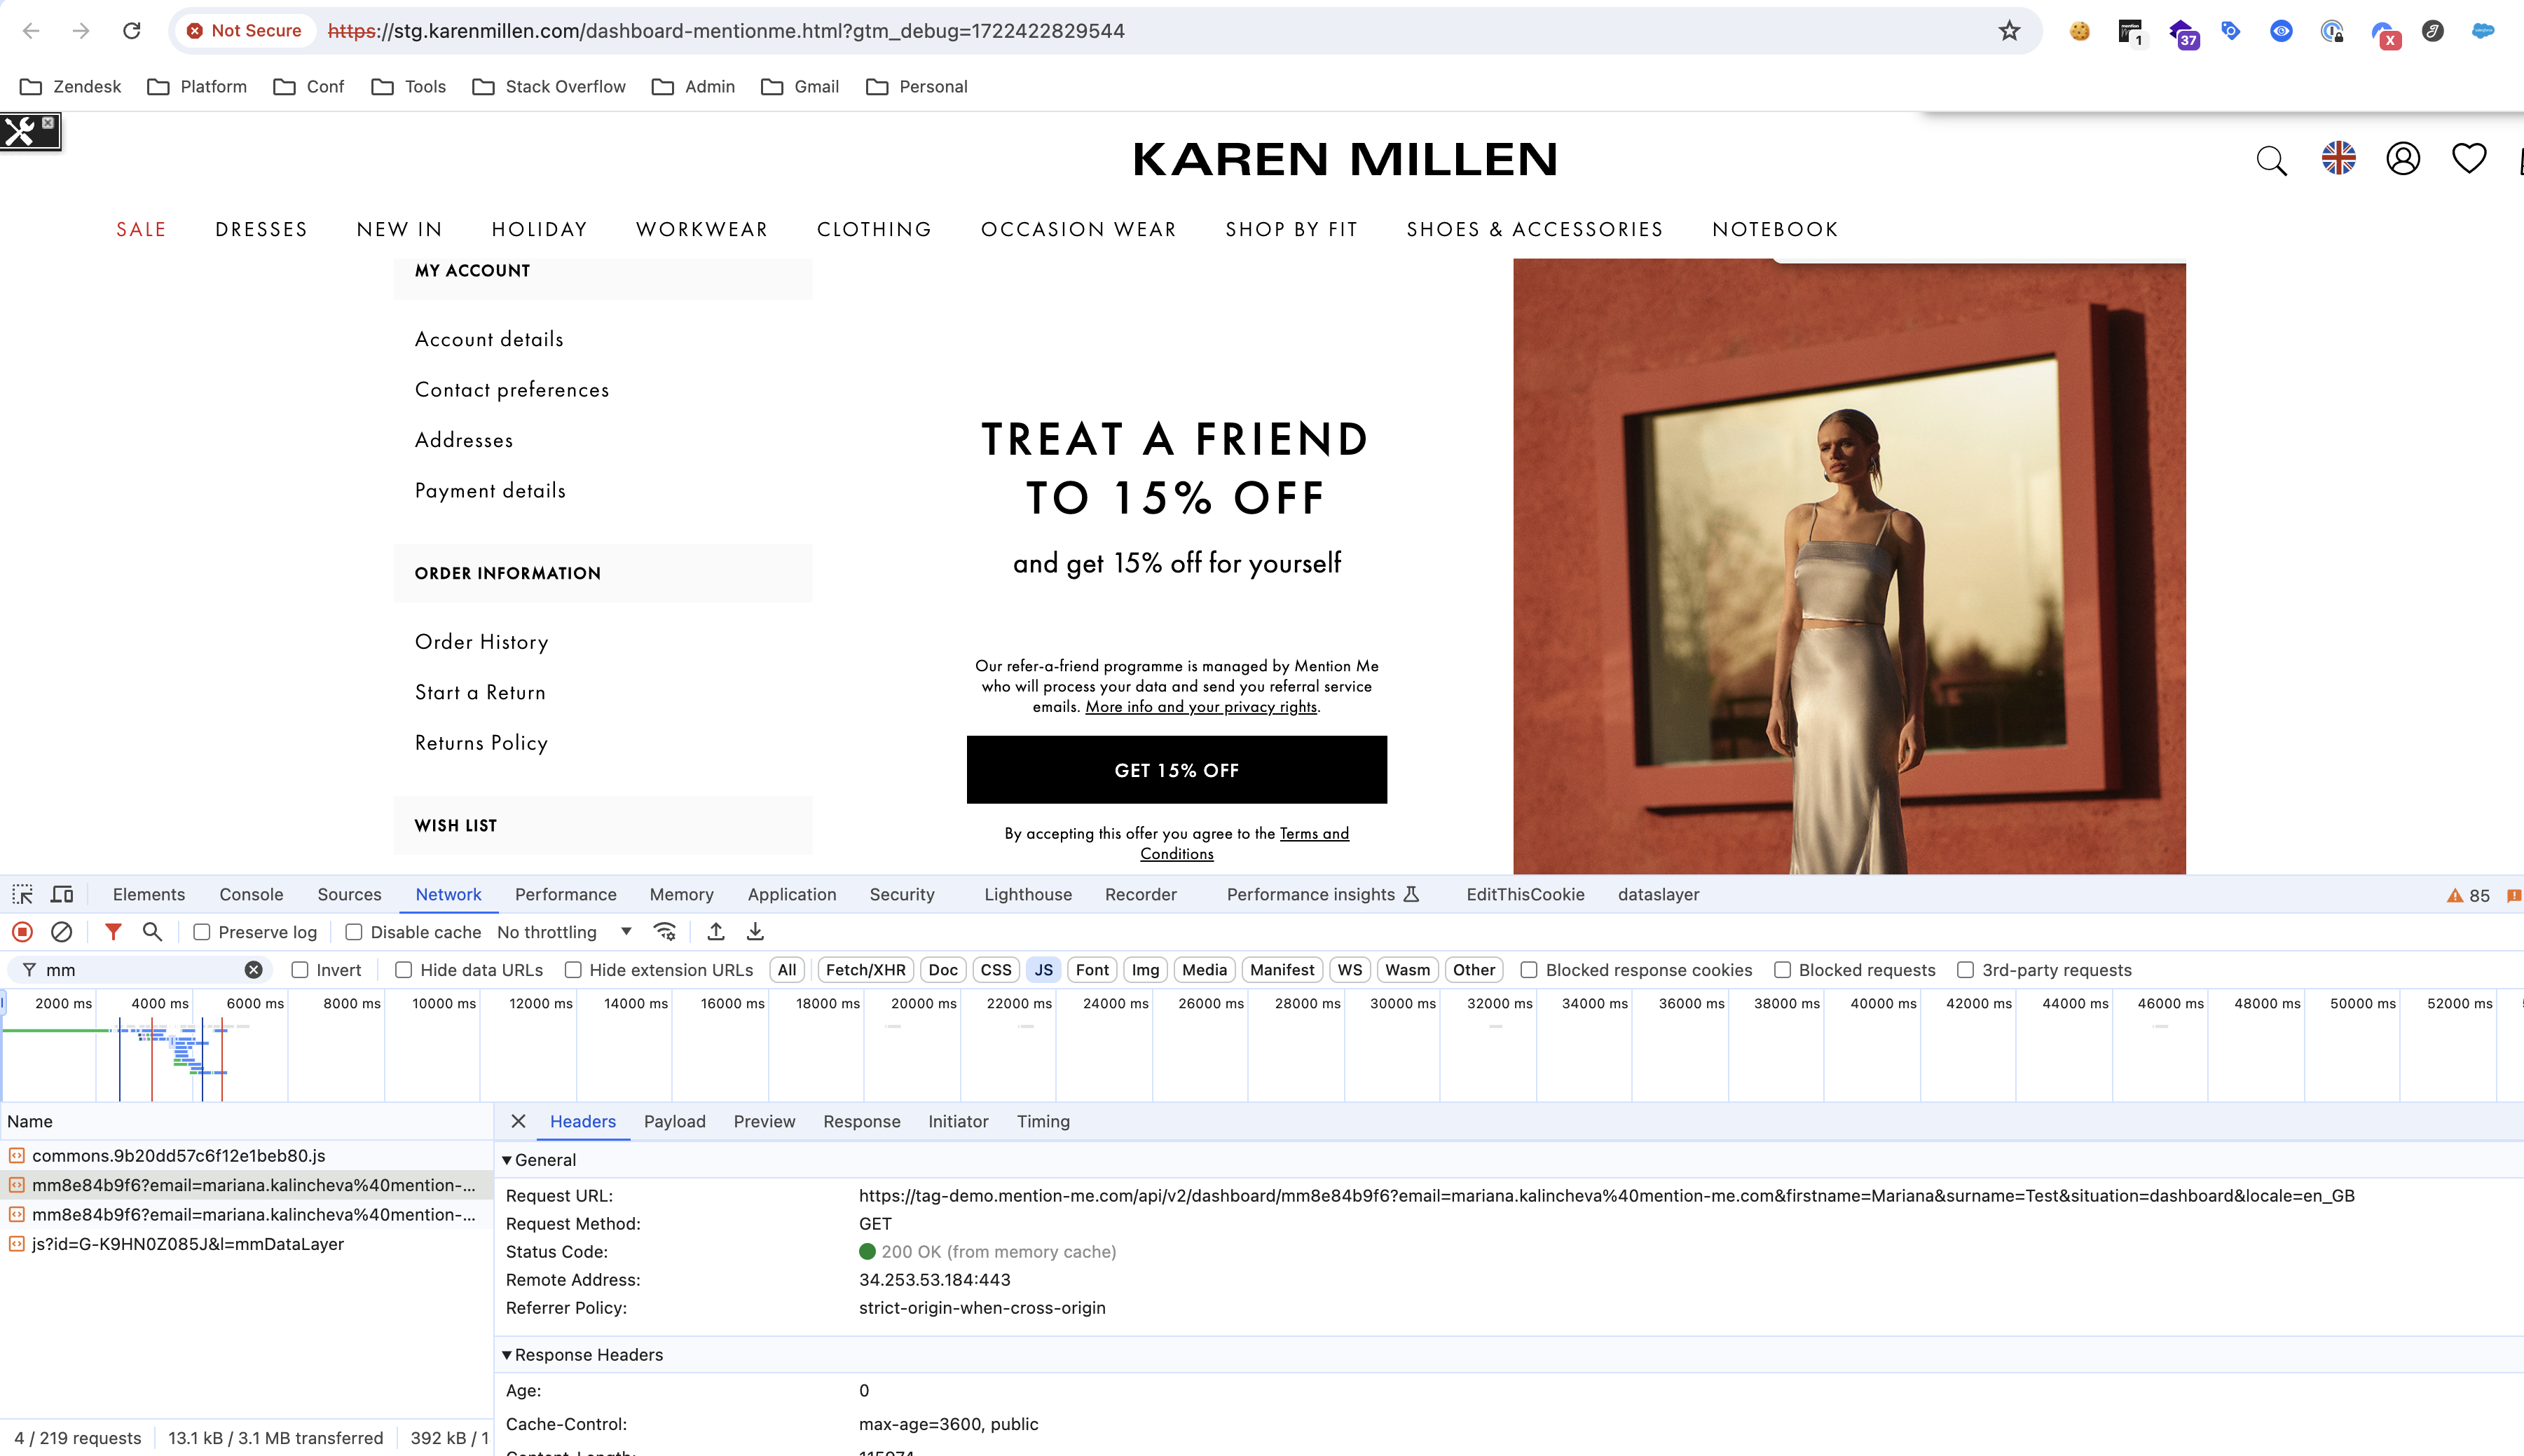
Task: Open the Gmail bookmarks folder
Action: (800, 87)
